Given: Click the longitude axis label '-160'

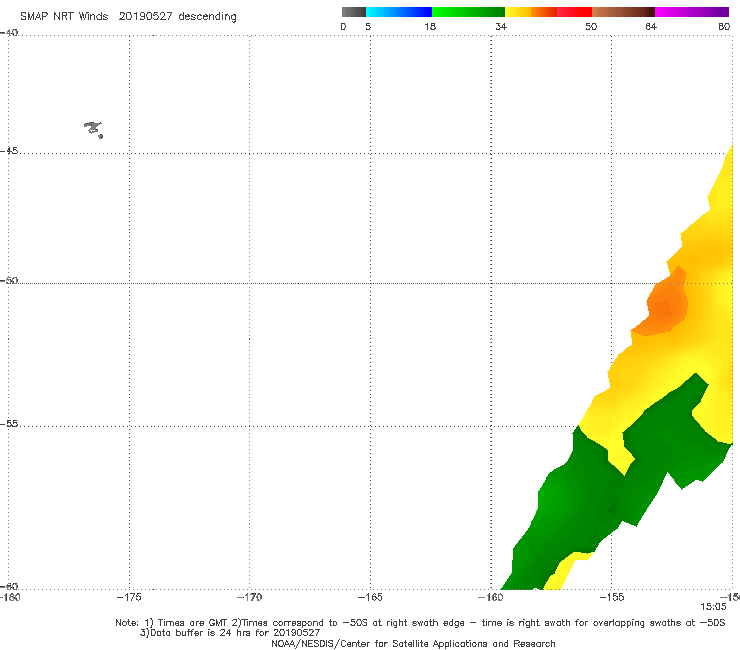Looking at the screenshot, I should [491, 597].
